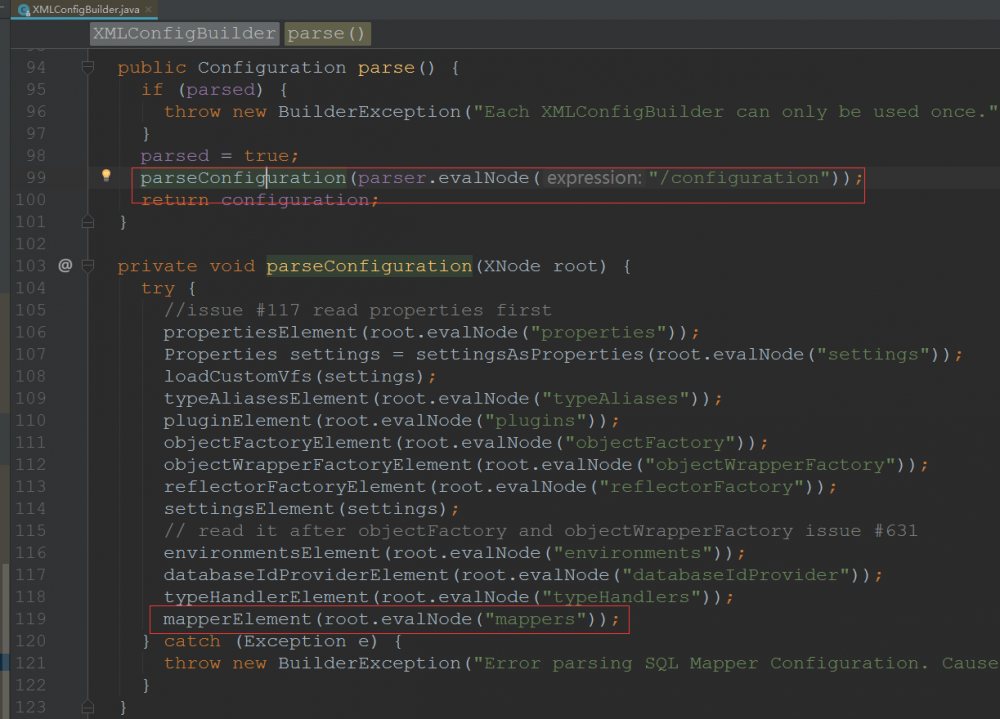Click the "/configuration" string literal
The image size is (1000, 719).
(739, 177)
